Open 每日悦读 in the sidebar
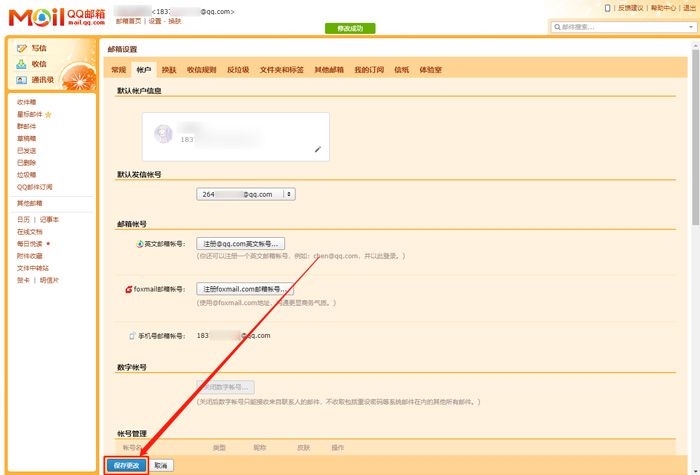Viewport: 700px width, 475px height. pos(29,244)
